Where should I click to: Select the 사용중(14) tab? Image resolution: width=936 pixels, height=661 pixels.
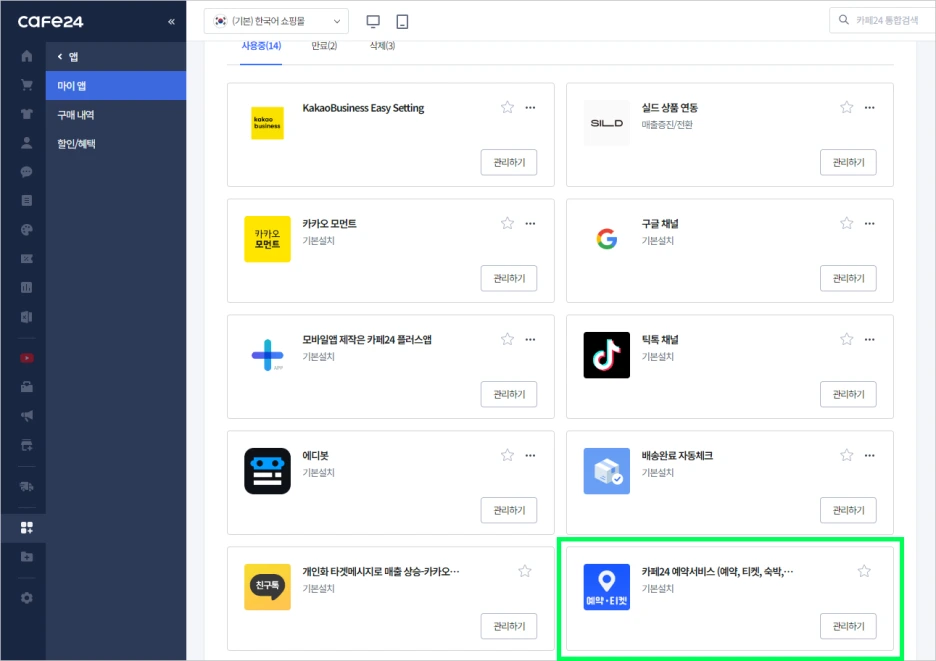tap(261, 46)
